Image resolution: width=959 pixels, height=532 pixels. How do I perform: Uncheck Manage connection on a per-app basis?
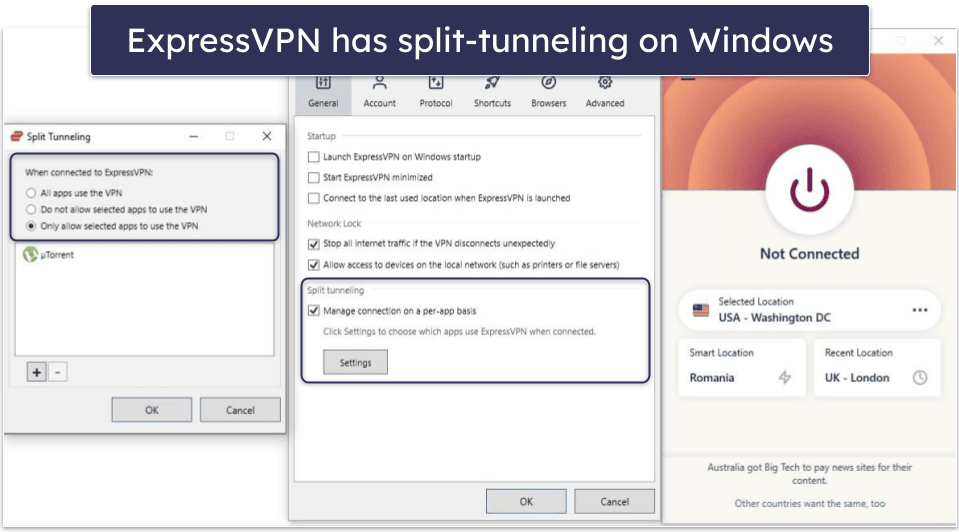[314, 311]
